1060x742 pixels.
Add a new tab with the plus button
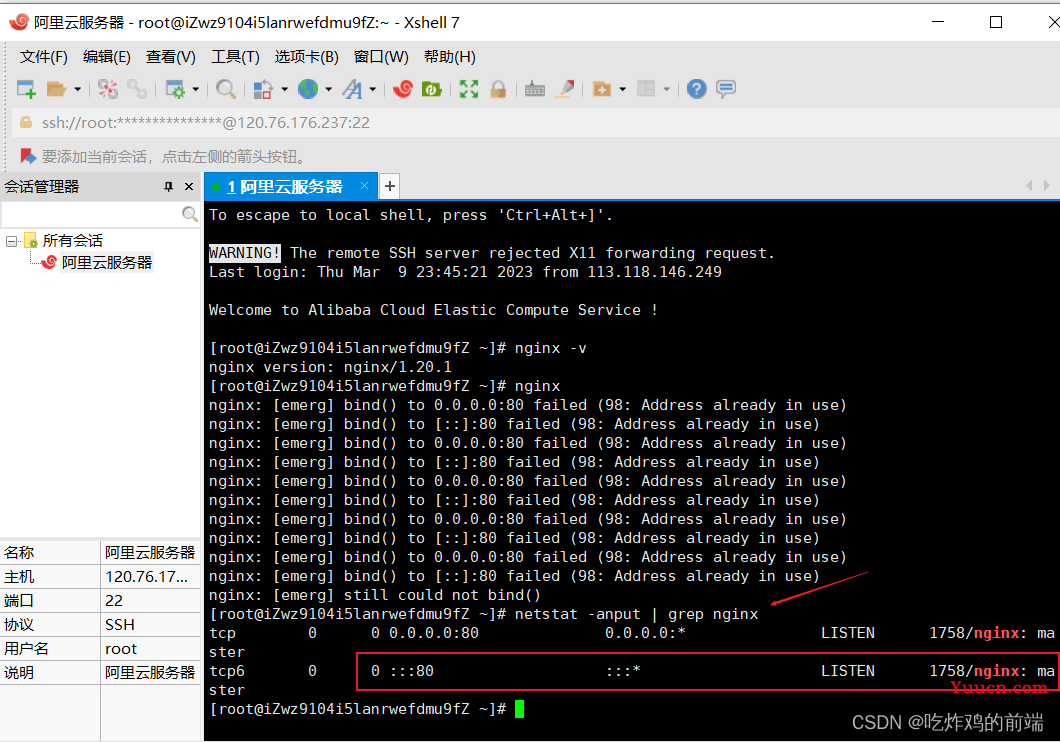(390, 186)
